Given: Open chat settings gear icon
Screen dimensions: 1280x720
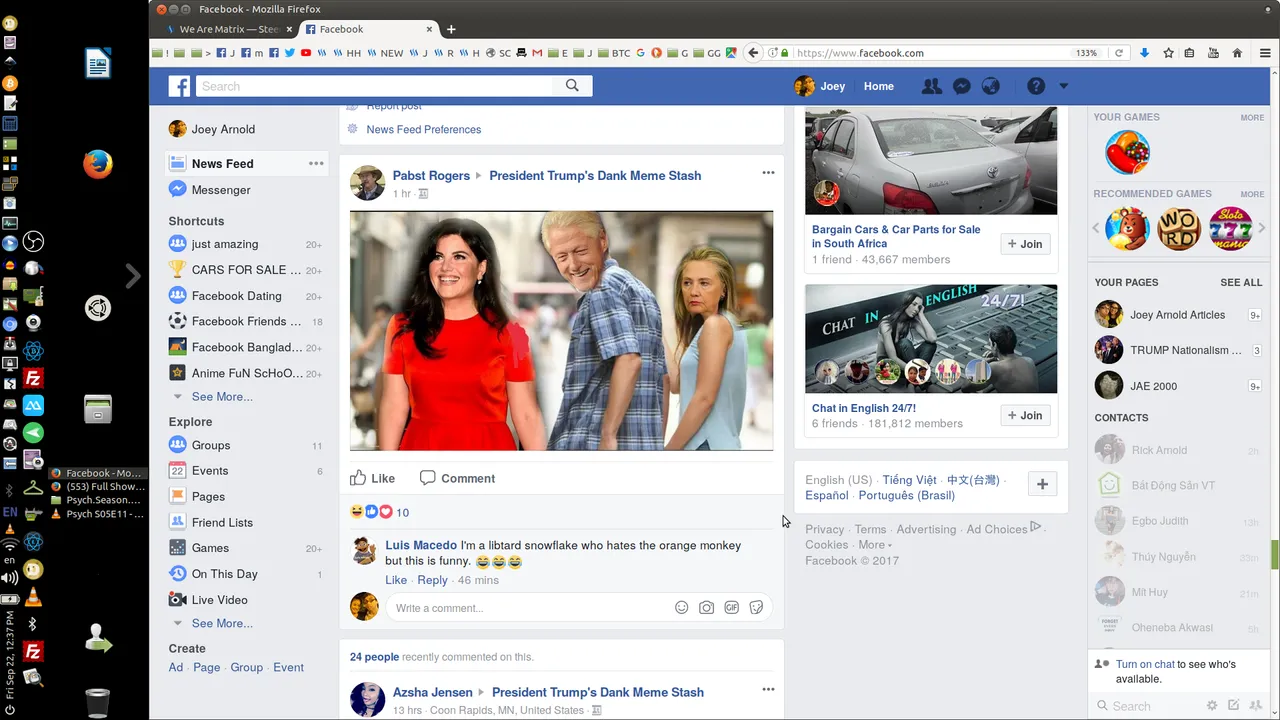Looking at the screenshot, I should (x=1212, y=705).
